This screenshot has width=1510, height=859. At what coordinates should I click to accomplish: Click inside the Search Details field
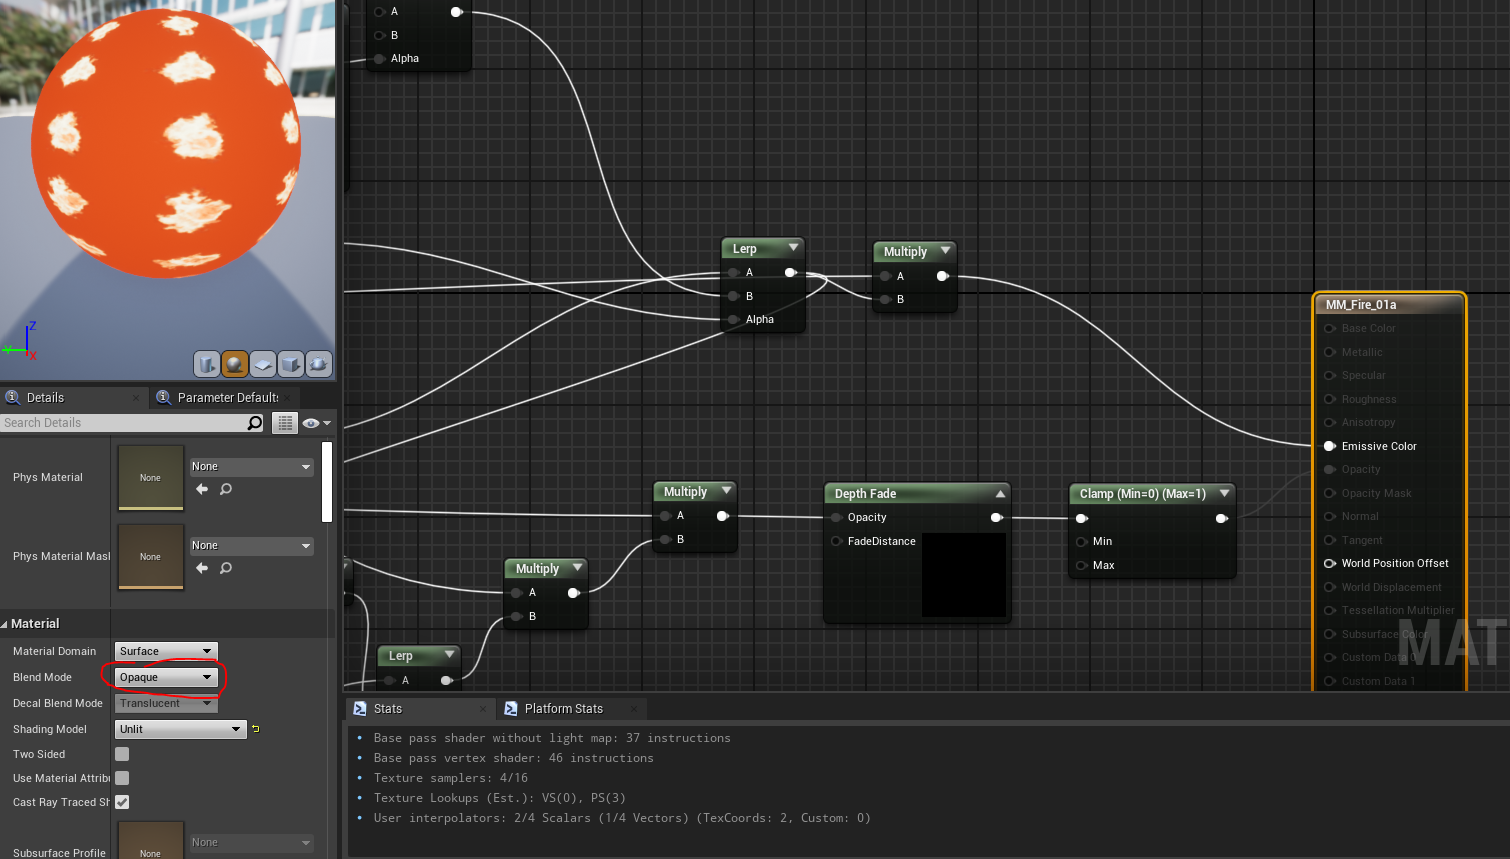[x=120, y=422]
